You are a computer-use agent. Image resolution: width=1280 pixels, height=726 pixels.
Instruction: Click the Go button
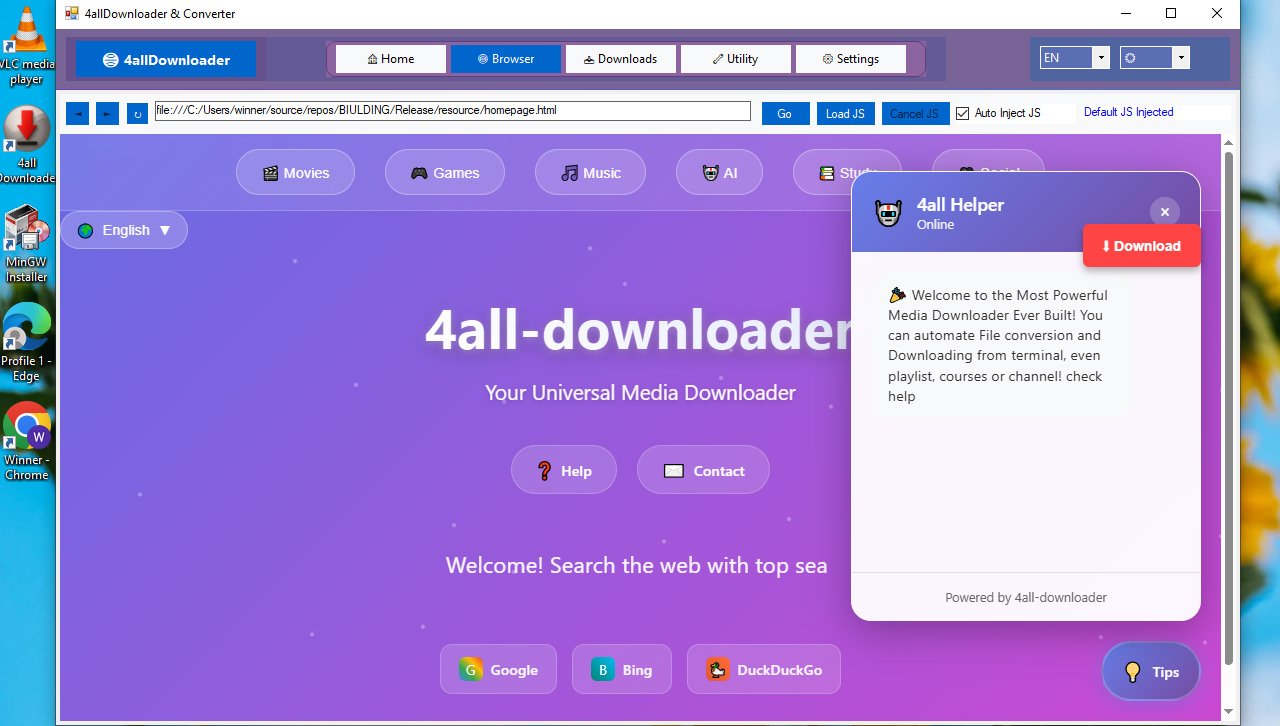tap(785, 113)
